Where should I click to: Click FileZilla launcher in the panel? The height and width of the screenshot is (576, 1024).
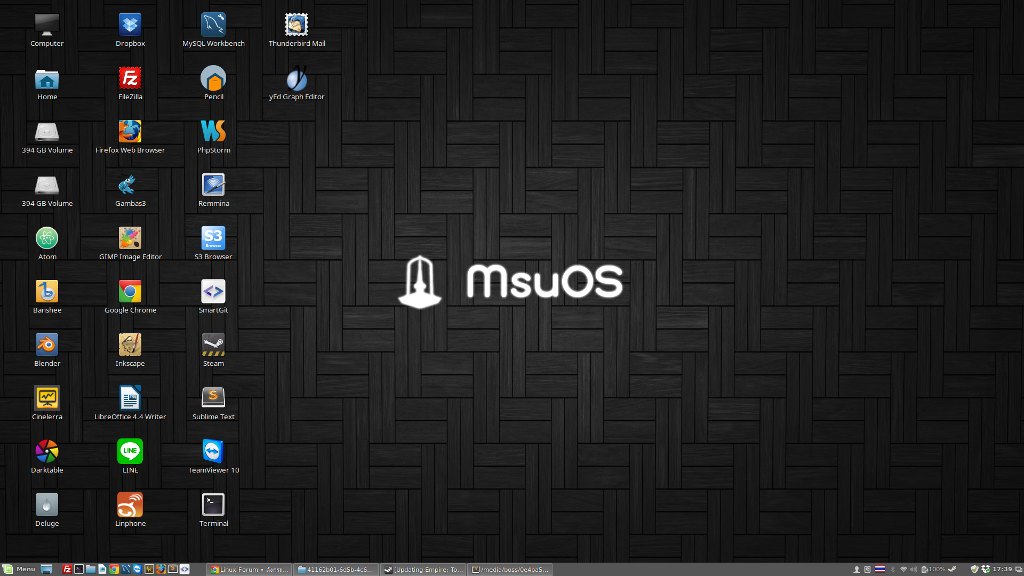(x=67, y=569)
